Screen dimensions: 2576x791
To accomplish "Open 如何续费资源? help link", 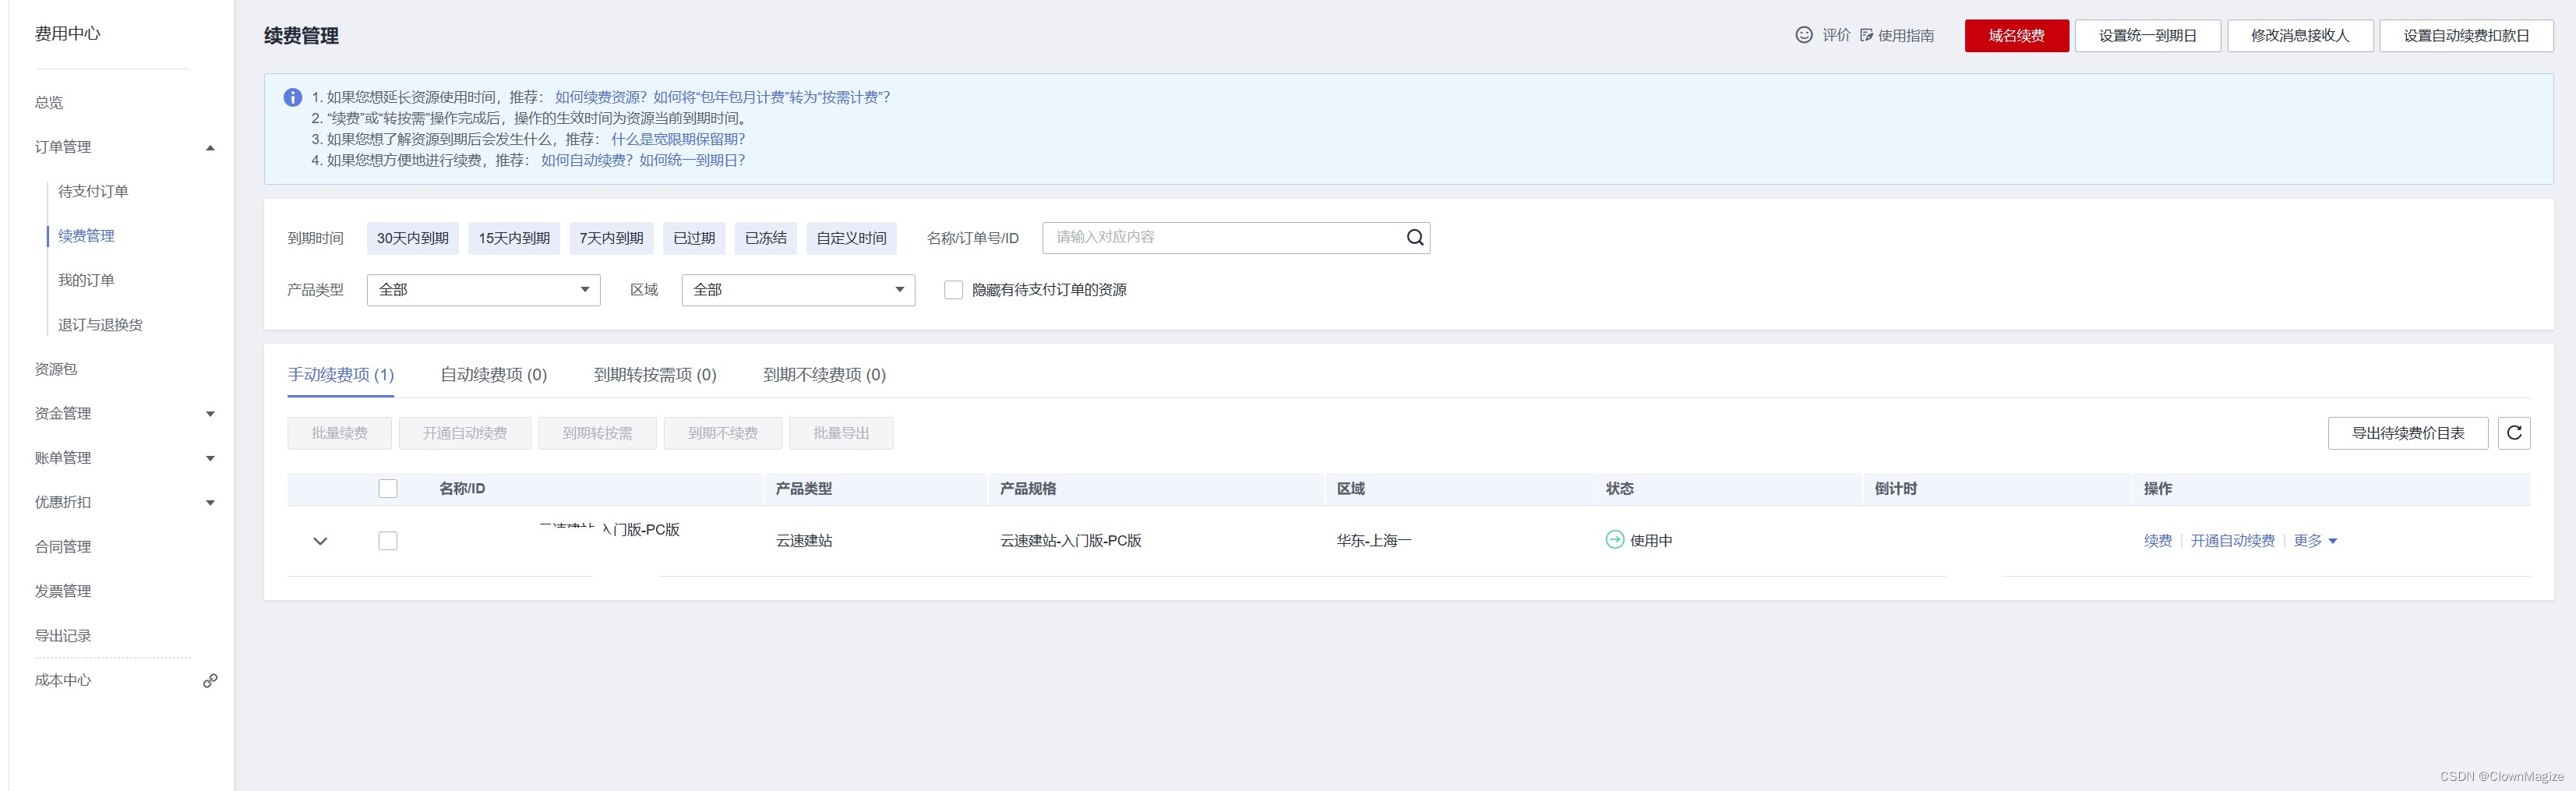I will tap(601, 97).
